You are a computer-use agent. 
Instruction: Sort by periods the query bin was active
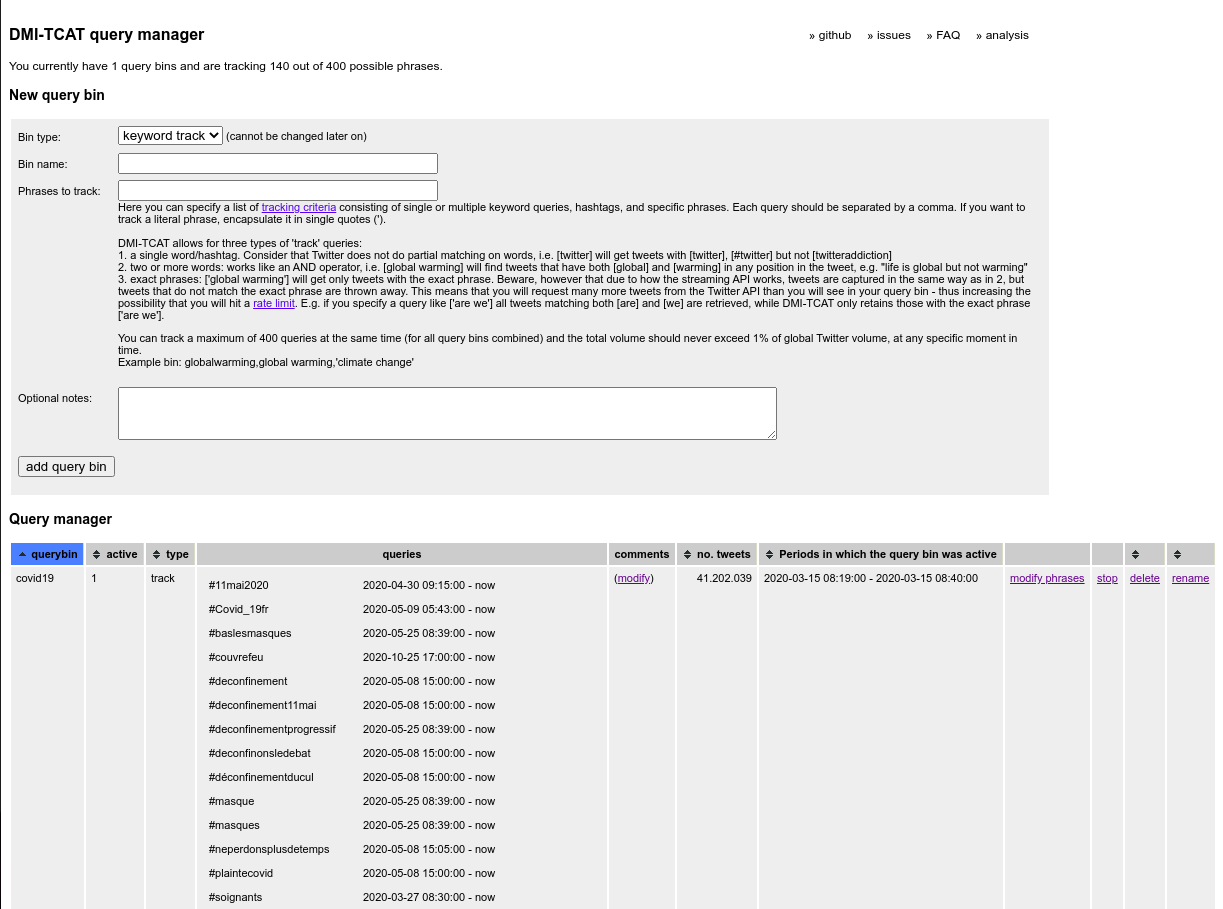(x=881, y=554)
